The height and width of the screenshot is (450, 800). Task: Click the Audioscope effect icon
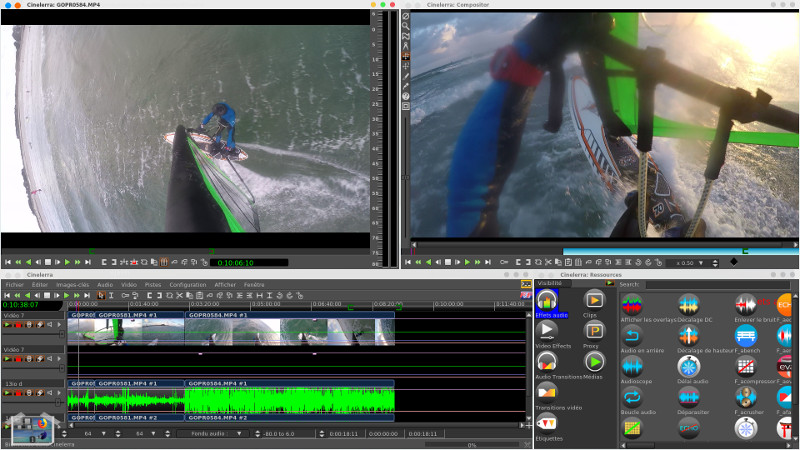click(x=632, y=367)
